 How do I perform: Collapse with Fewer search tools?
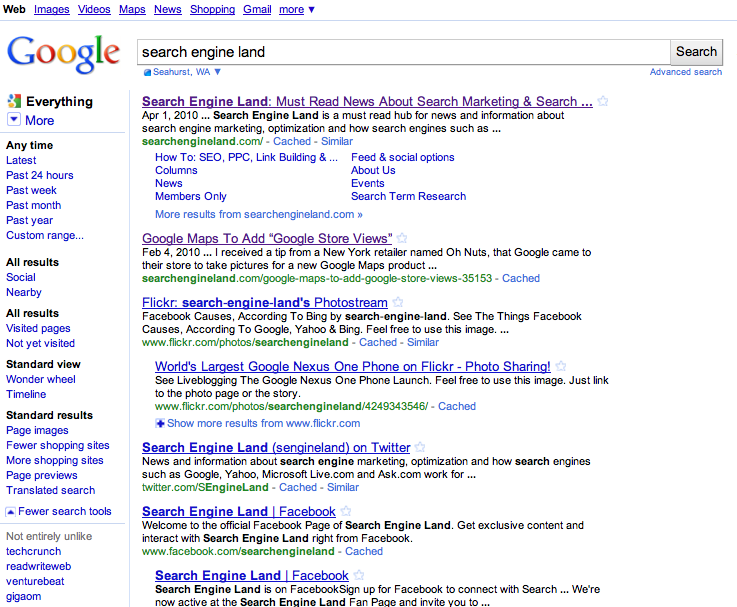(59, 511)
